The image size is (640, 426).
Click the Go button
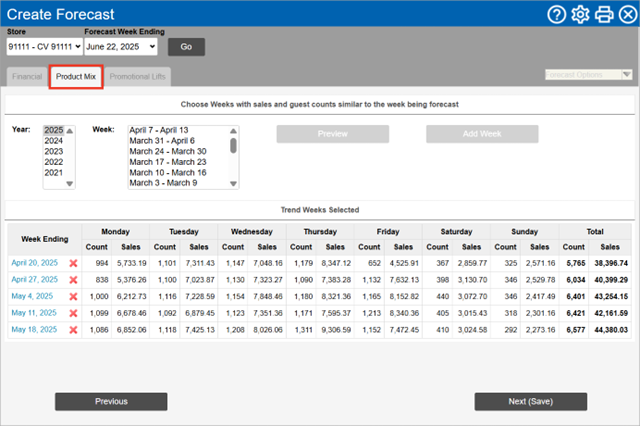click(186, 47)
